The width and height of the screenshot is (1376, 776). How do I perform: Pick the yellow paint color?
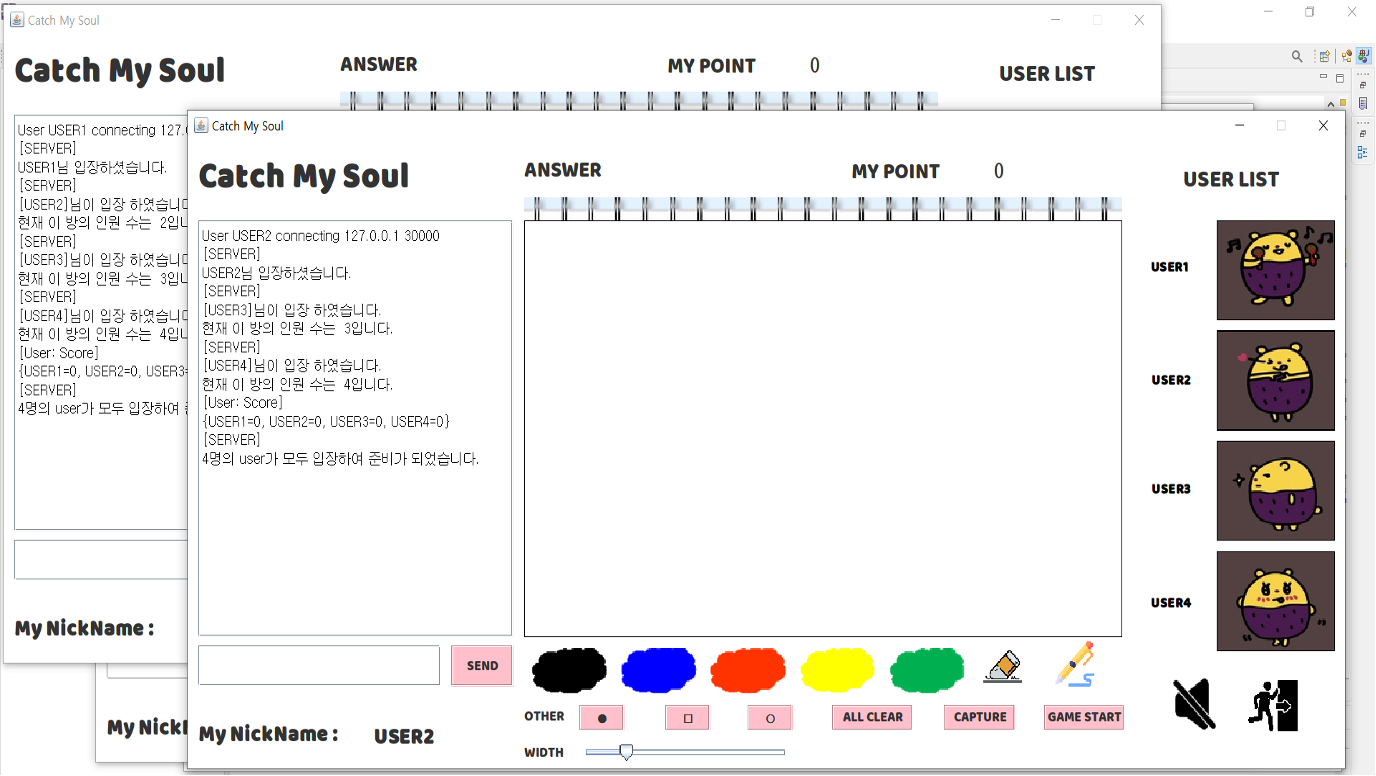pos(838,670)
